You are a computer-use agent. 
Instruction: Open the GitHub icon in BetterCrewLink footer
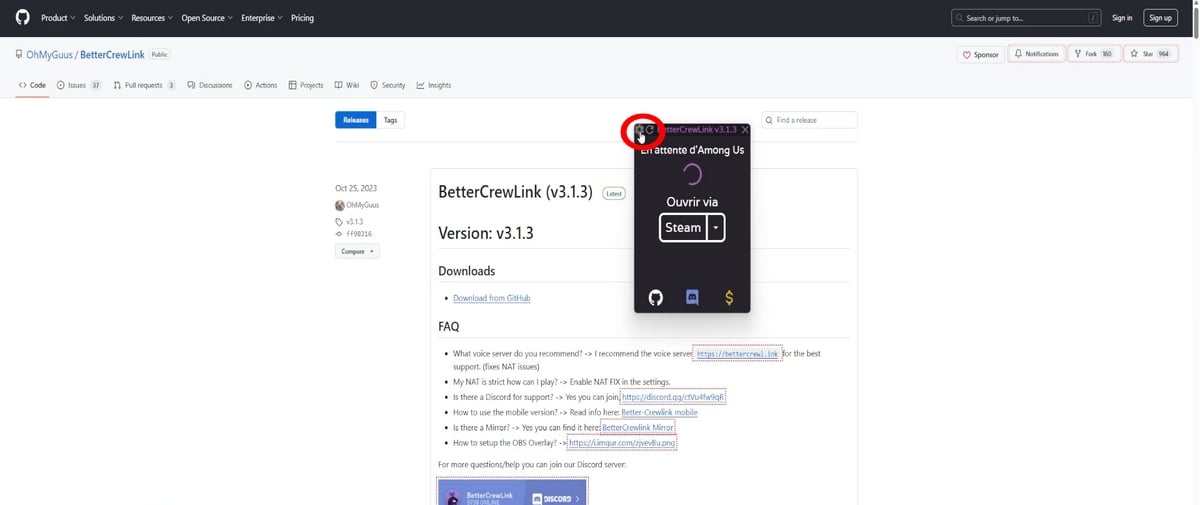click(656, 298)
